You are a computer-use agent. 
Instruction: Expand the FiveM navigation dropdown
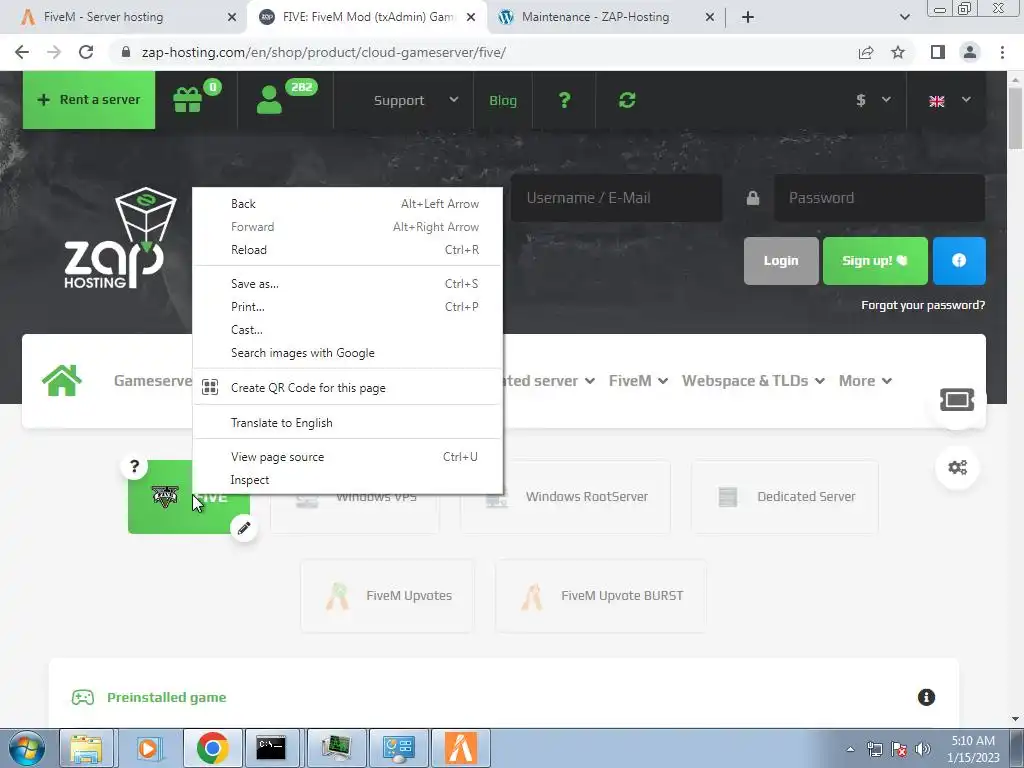638,381
